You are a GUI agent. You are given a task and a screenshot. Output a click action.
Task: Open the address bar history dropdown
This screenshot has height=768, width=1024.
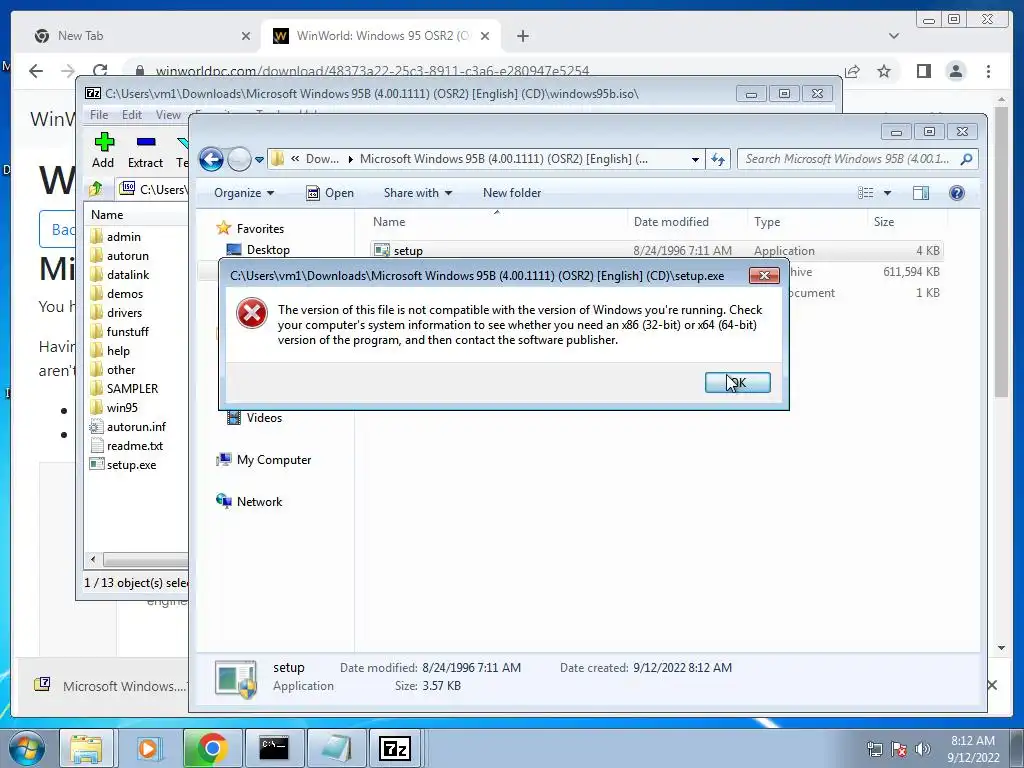695,159
